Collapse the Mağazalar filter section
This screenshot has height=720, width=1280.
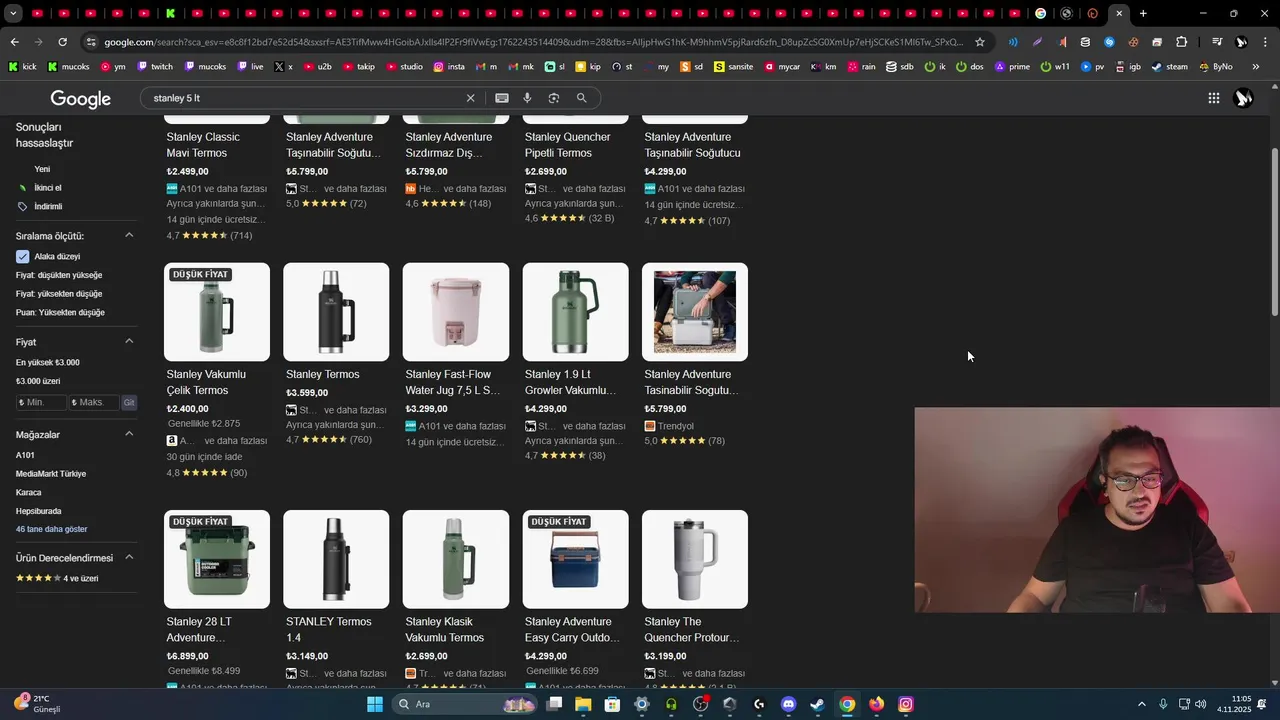(129, 434)
